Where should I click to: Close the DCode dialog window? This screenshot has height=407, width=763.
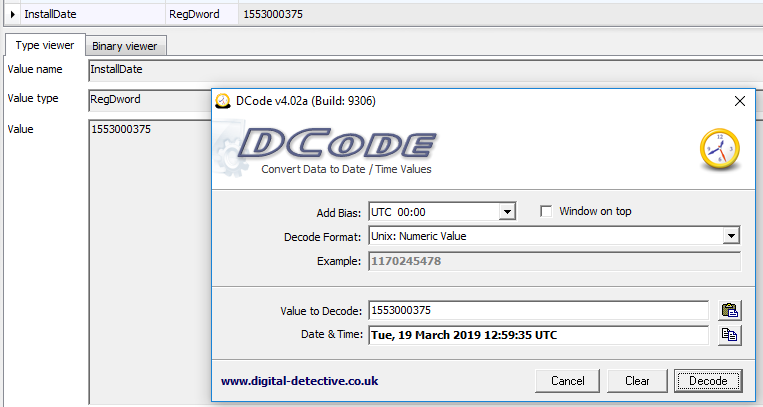[x=740, y=101]
